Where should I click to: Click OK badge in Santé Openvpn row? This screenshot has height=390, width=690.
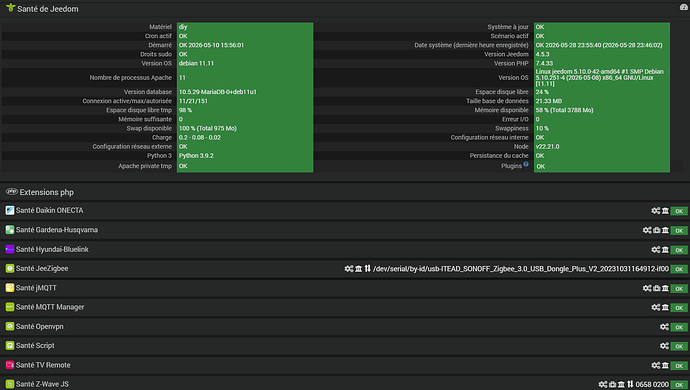[x=679, y=327]
